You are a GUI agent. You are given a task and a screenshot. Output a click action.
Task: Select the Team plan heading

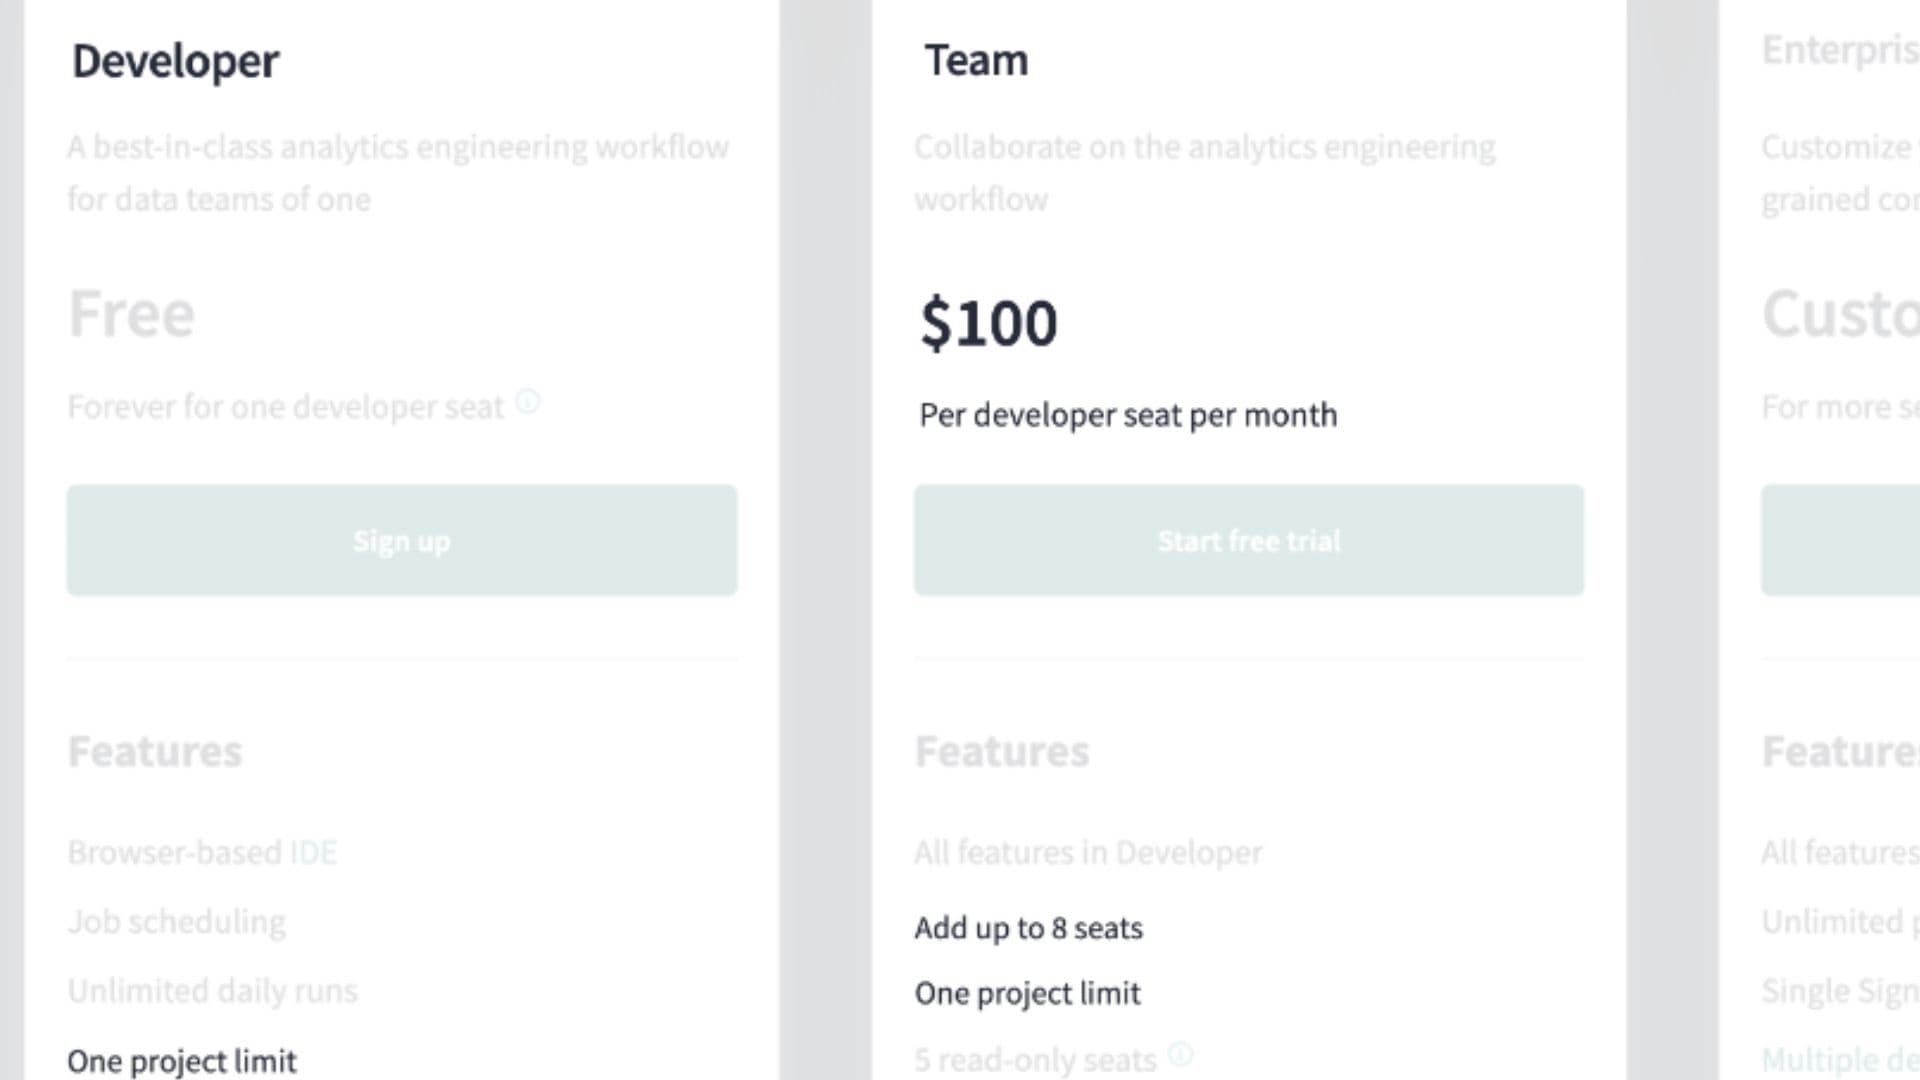976,60
